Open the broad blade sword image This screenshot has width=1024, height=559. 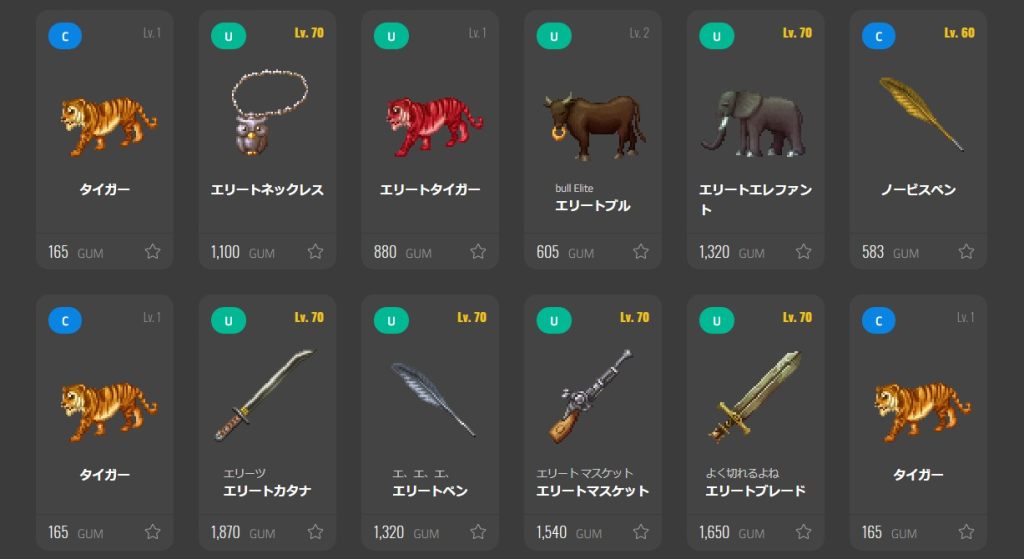(754, 396)
